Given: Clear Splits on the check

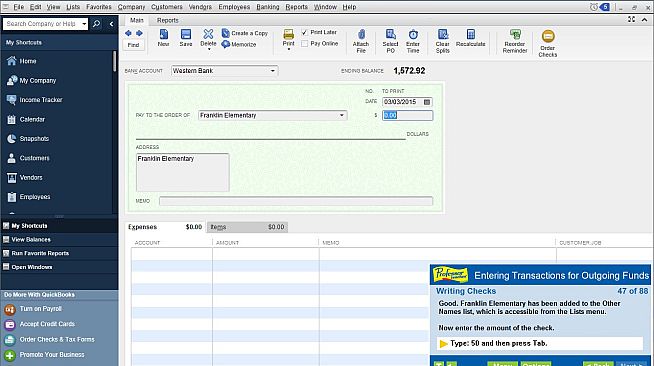Looking at the screenshot, I should (443, 41).
